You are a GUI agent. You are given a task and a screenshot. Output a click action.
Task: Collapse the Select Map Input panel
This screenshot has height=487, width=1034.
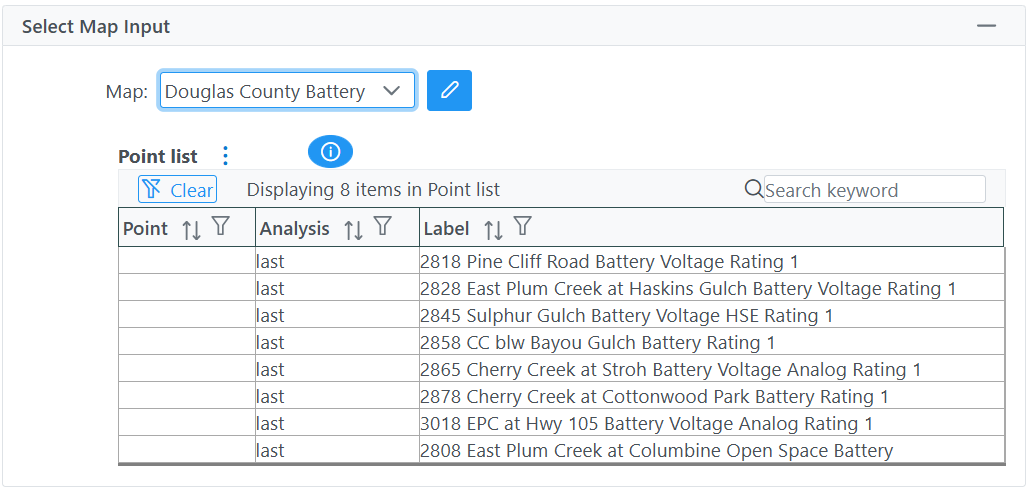(x=987, y=26)
